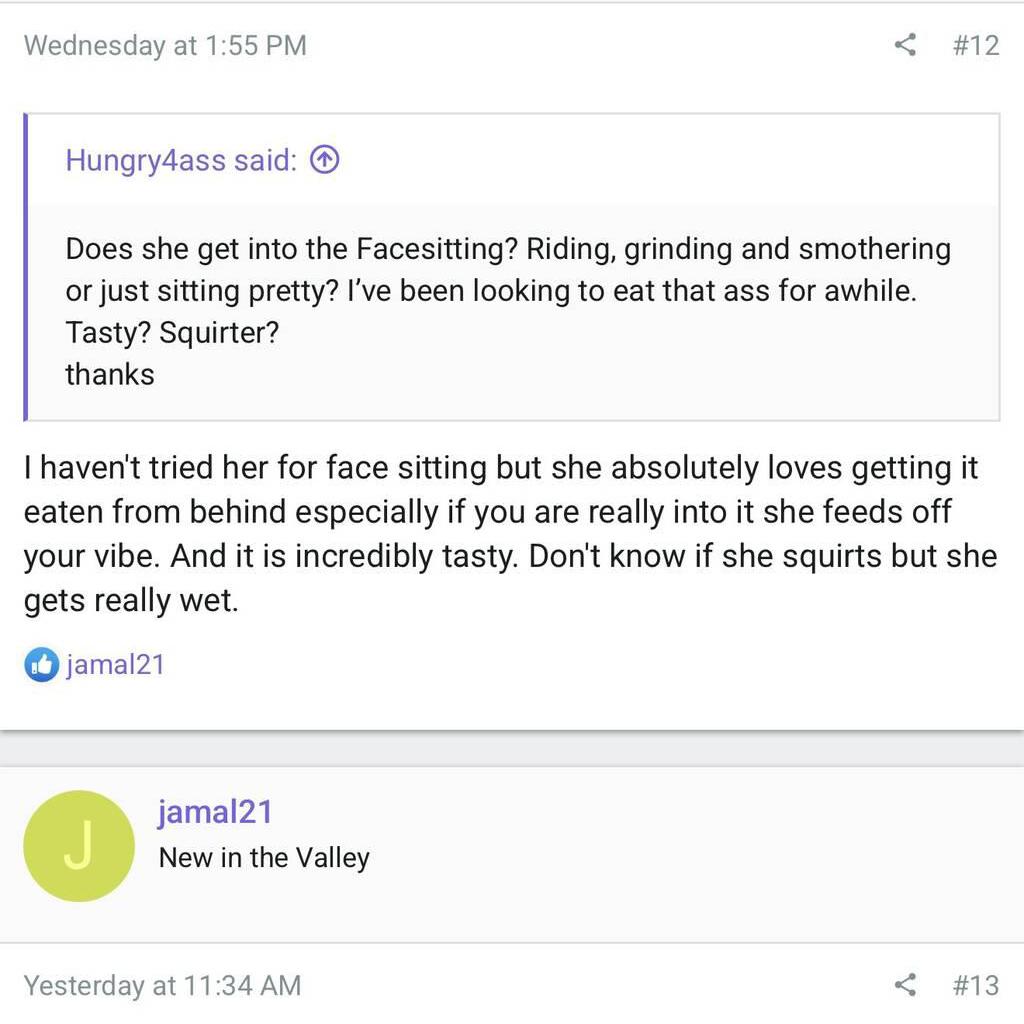1024x1024 pixels.
Task: Click jamal21 in the likes row
Action: [115, 664]
